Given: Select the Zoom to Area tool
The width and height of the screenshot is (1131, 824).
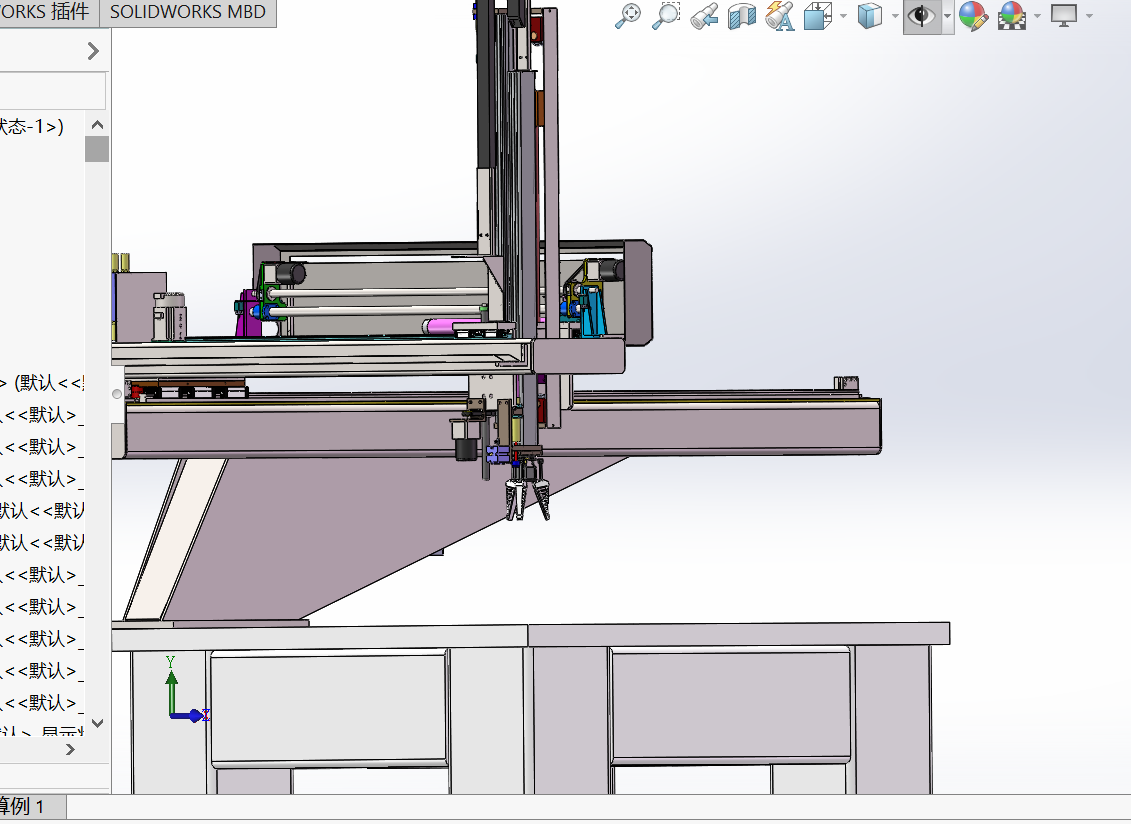Looking at the screenshot, I should tap(666, 15).
